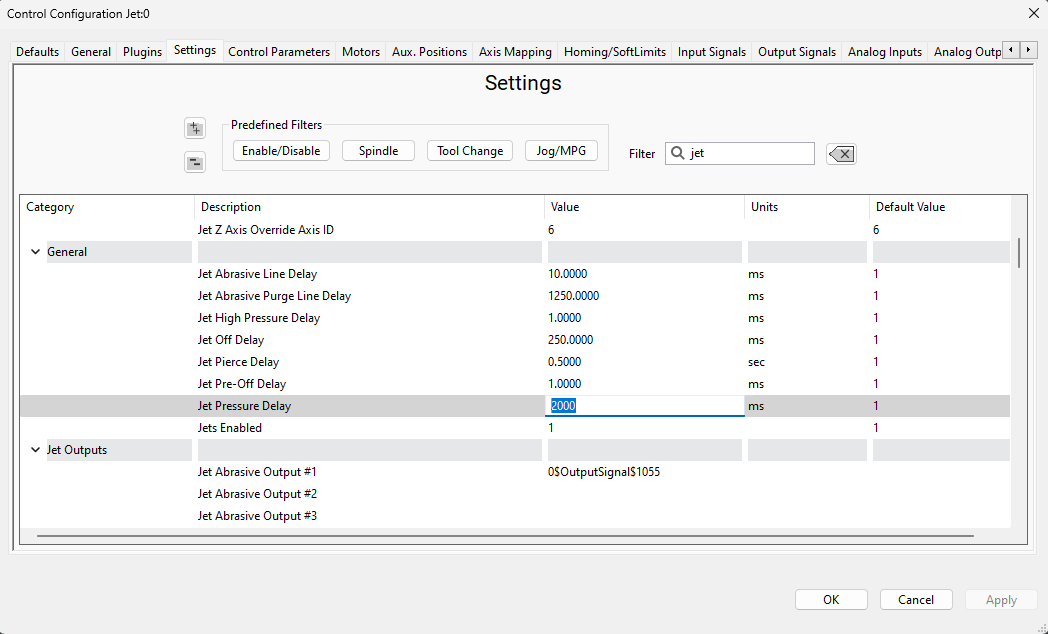Click the expand all categories plus icon
Screen dimensions: 1048x634
coord(195,129)
